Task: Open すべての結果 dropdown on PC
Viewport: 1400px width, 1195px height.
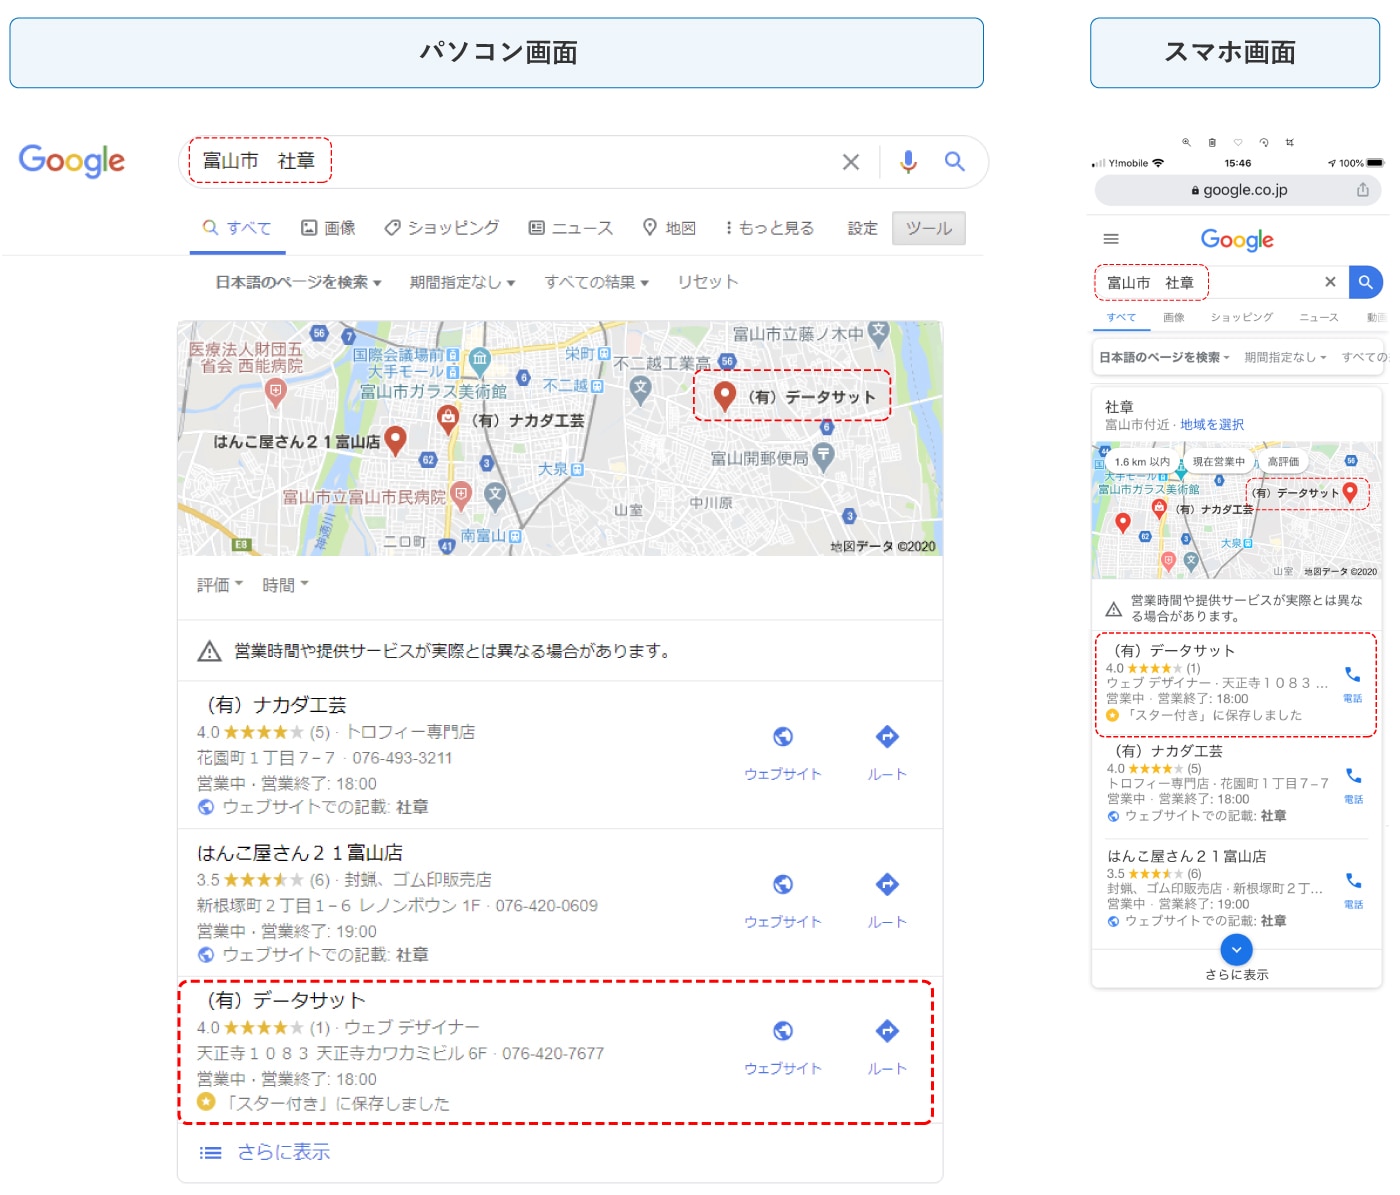Action: (x=597, y=283)
